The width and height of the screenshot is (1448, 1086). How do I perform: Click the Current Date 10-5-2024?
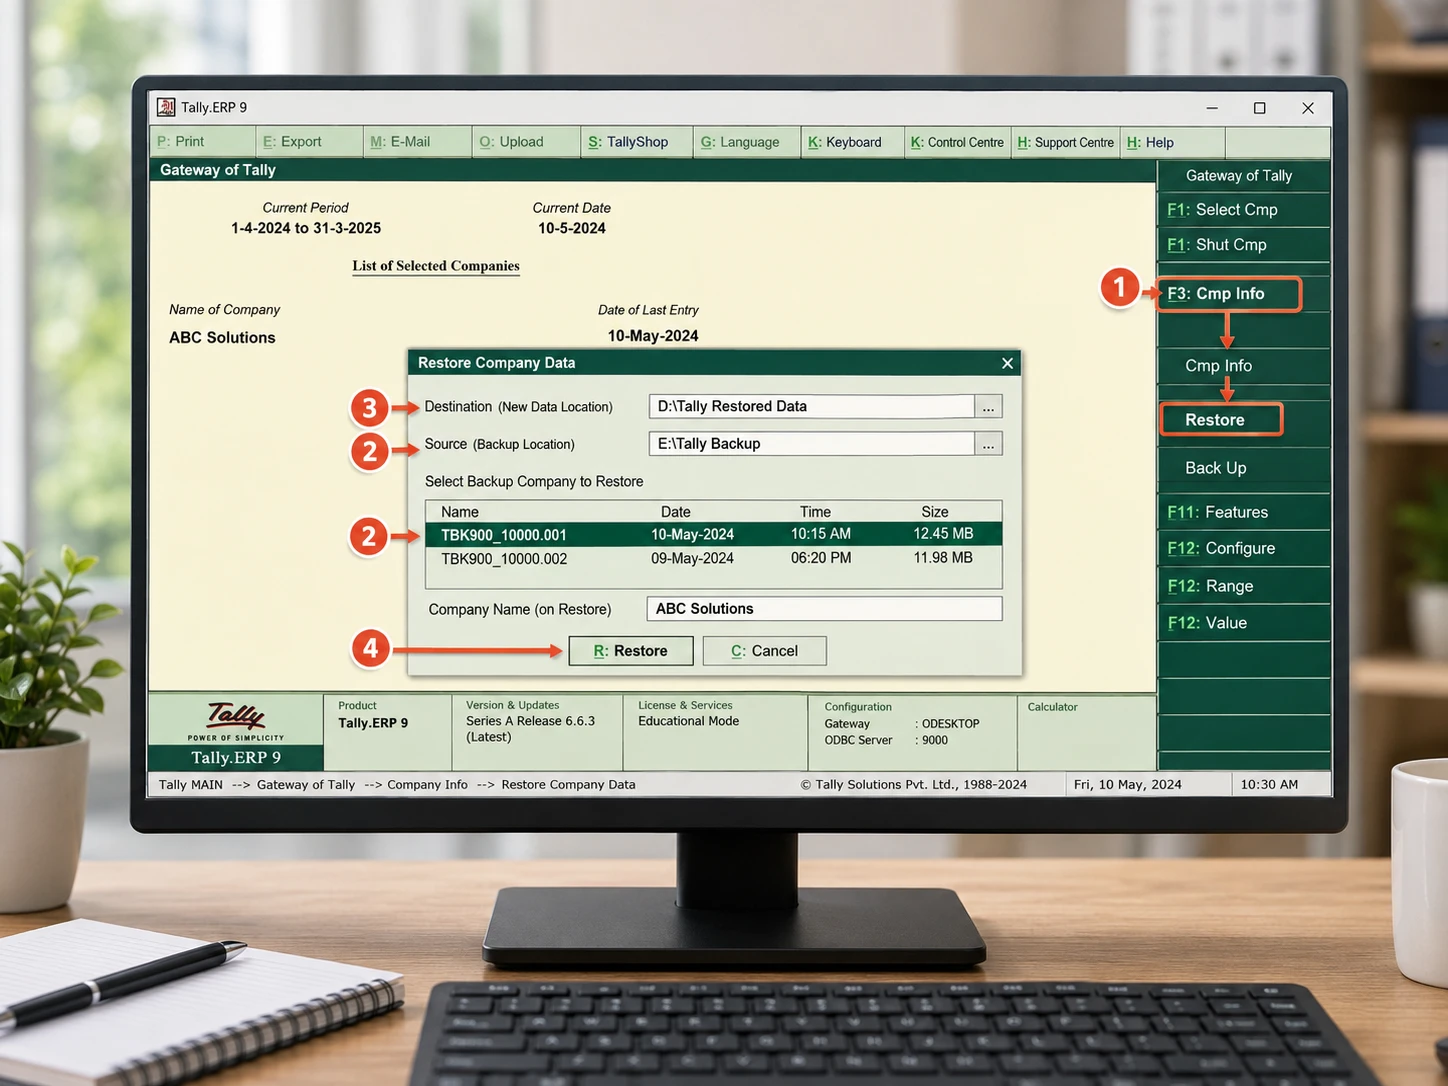(x=572, y=228)
